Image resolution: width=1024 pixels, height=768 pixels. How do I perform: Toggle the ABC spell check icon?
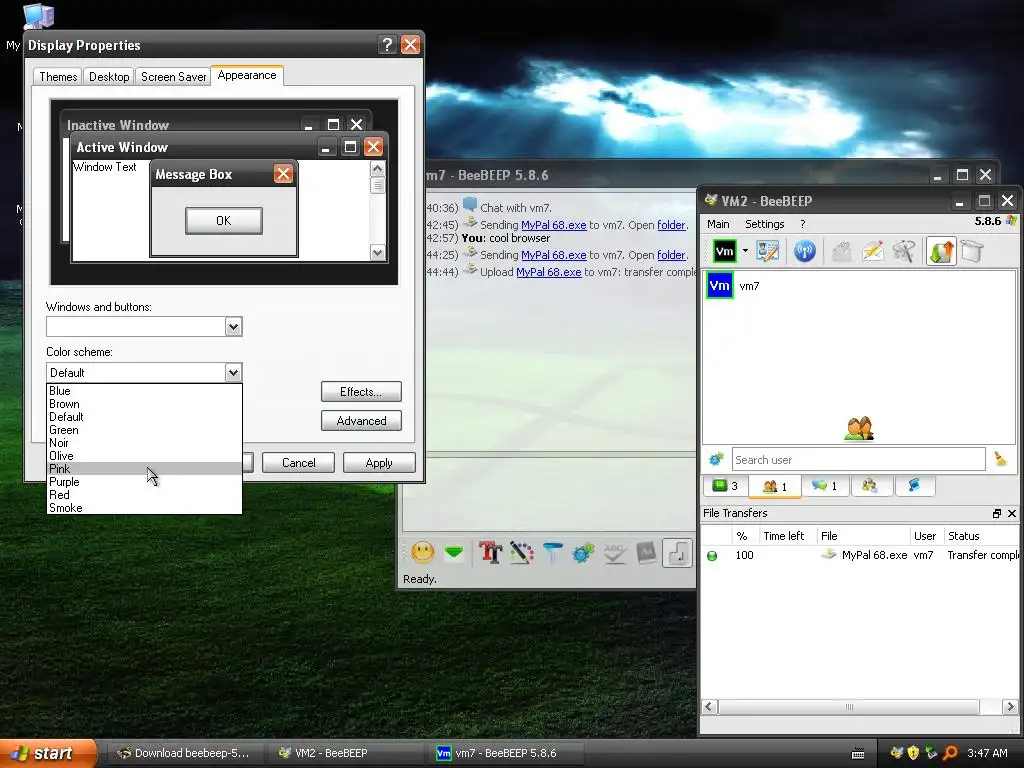[x=615, y=553]
